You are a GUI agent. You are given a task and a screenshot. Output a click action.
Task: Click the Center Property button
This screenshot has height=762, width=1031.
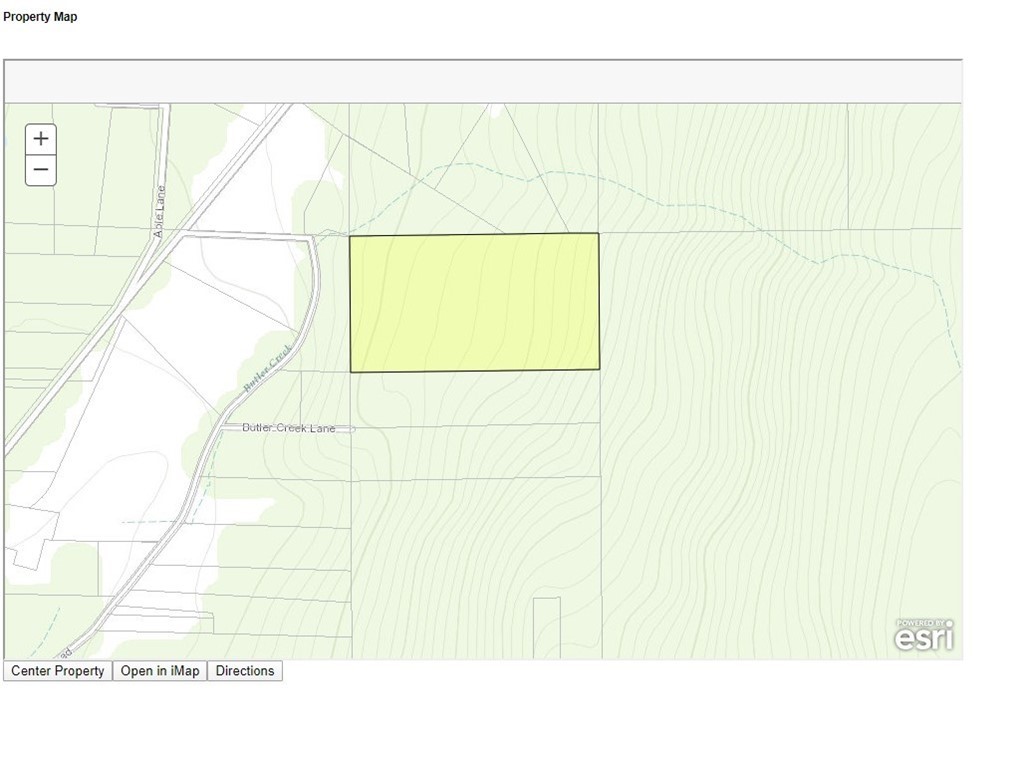58,671
